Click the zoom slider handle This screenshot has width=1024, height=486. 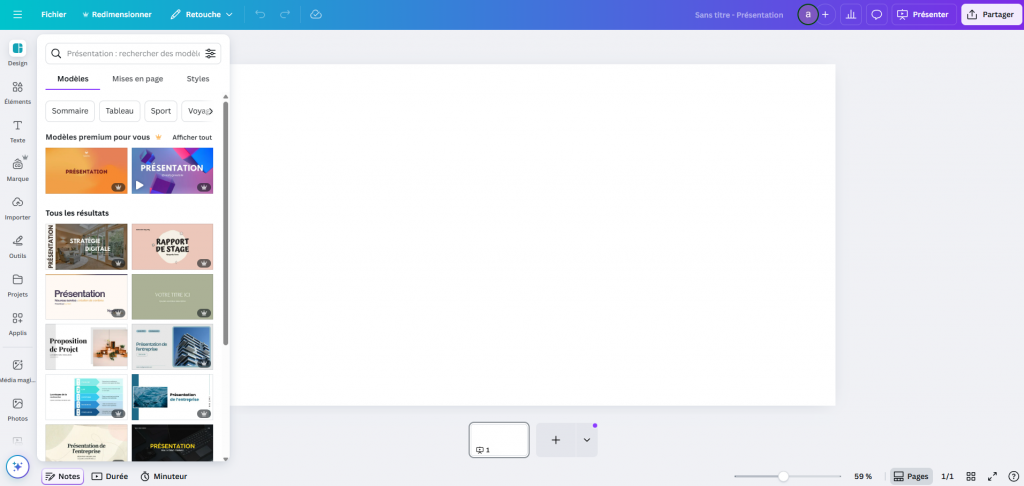[783, 477]
